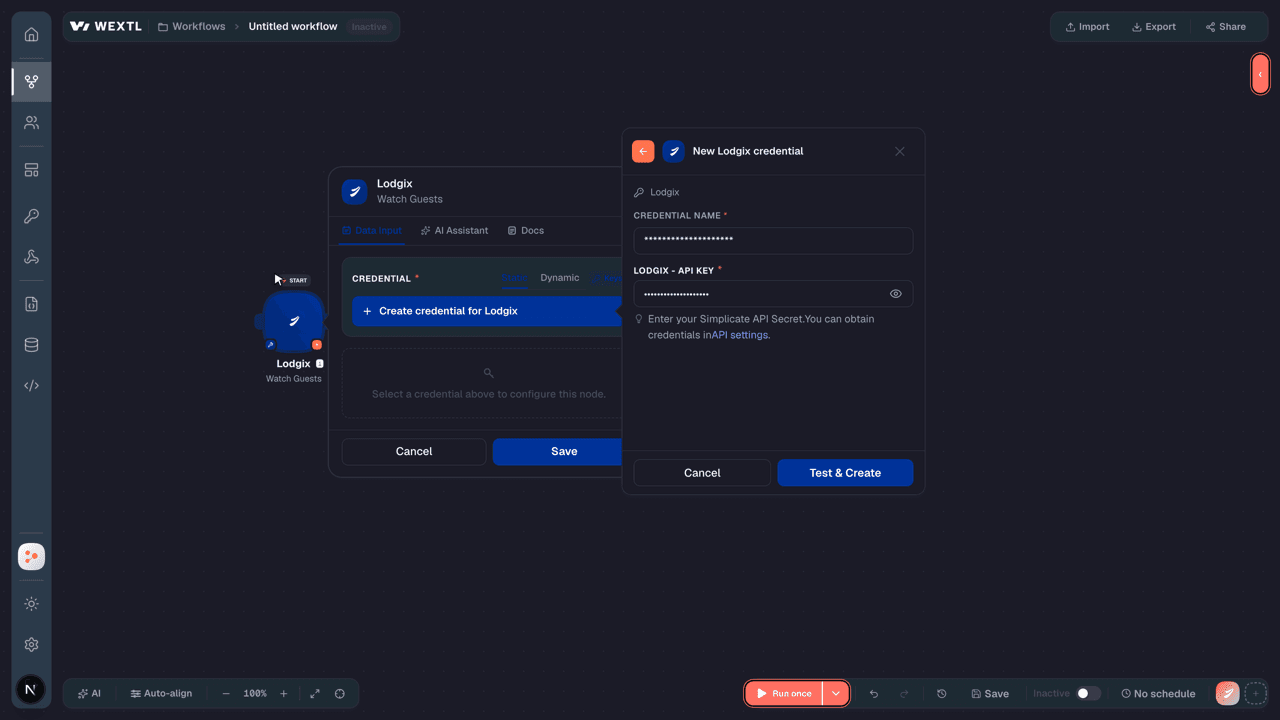The image size is (1280, 720).
Task: Click the Test & Create button
Action: click(845, 473)
